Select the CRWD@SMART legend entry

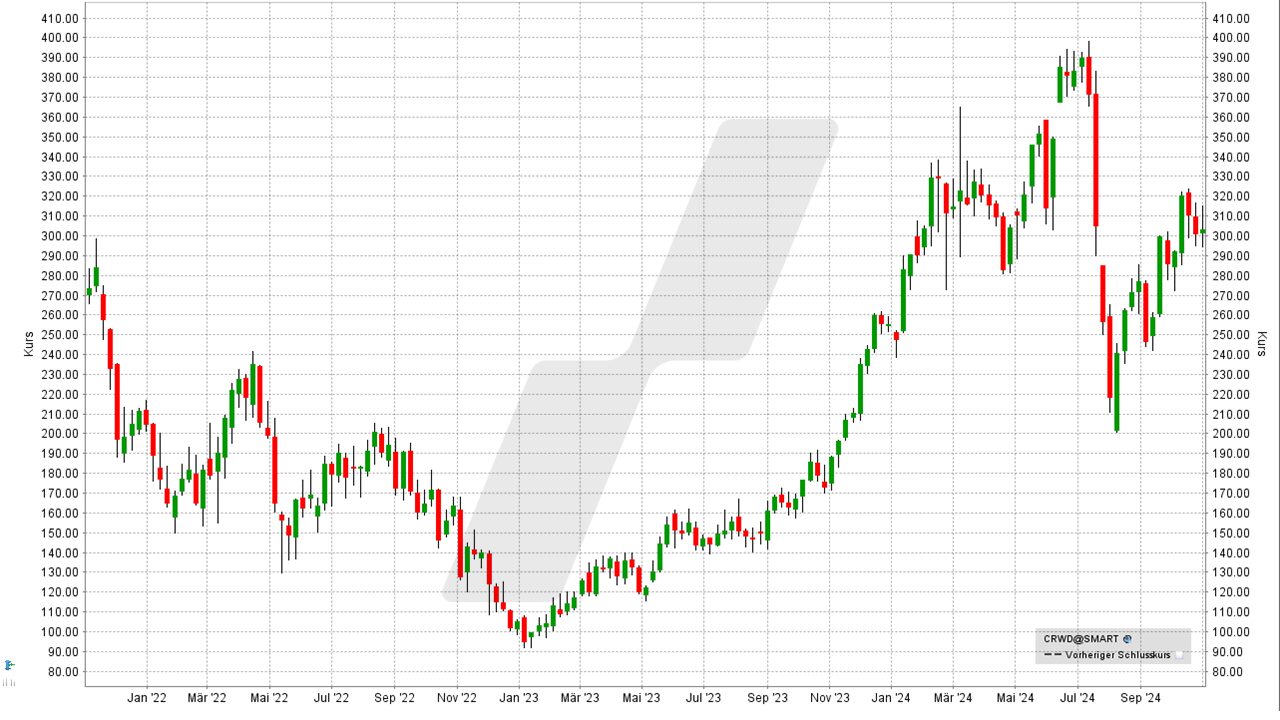pos(1081,638)
